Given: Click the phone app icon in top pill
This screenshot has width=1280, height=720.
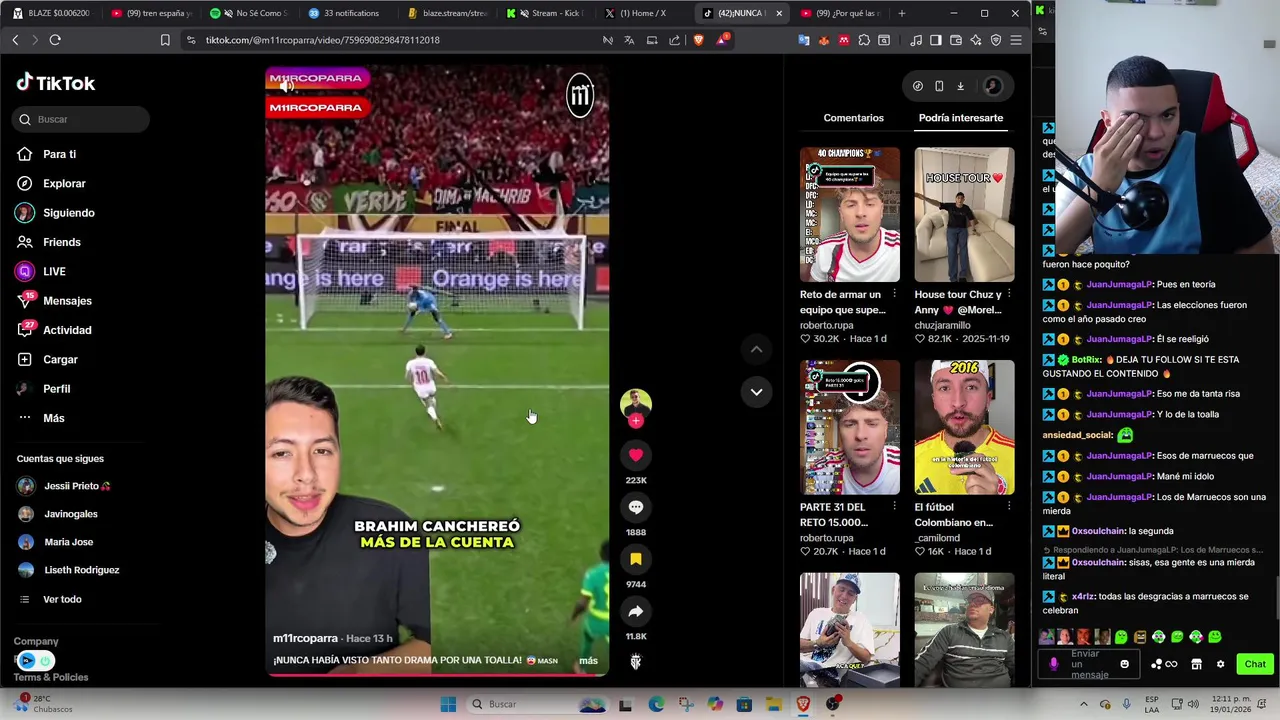Looking at the screenshot, I should [939, 86].
